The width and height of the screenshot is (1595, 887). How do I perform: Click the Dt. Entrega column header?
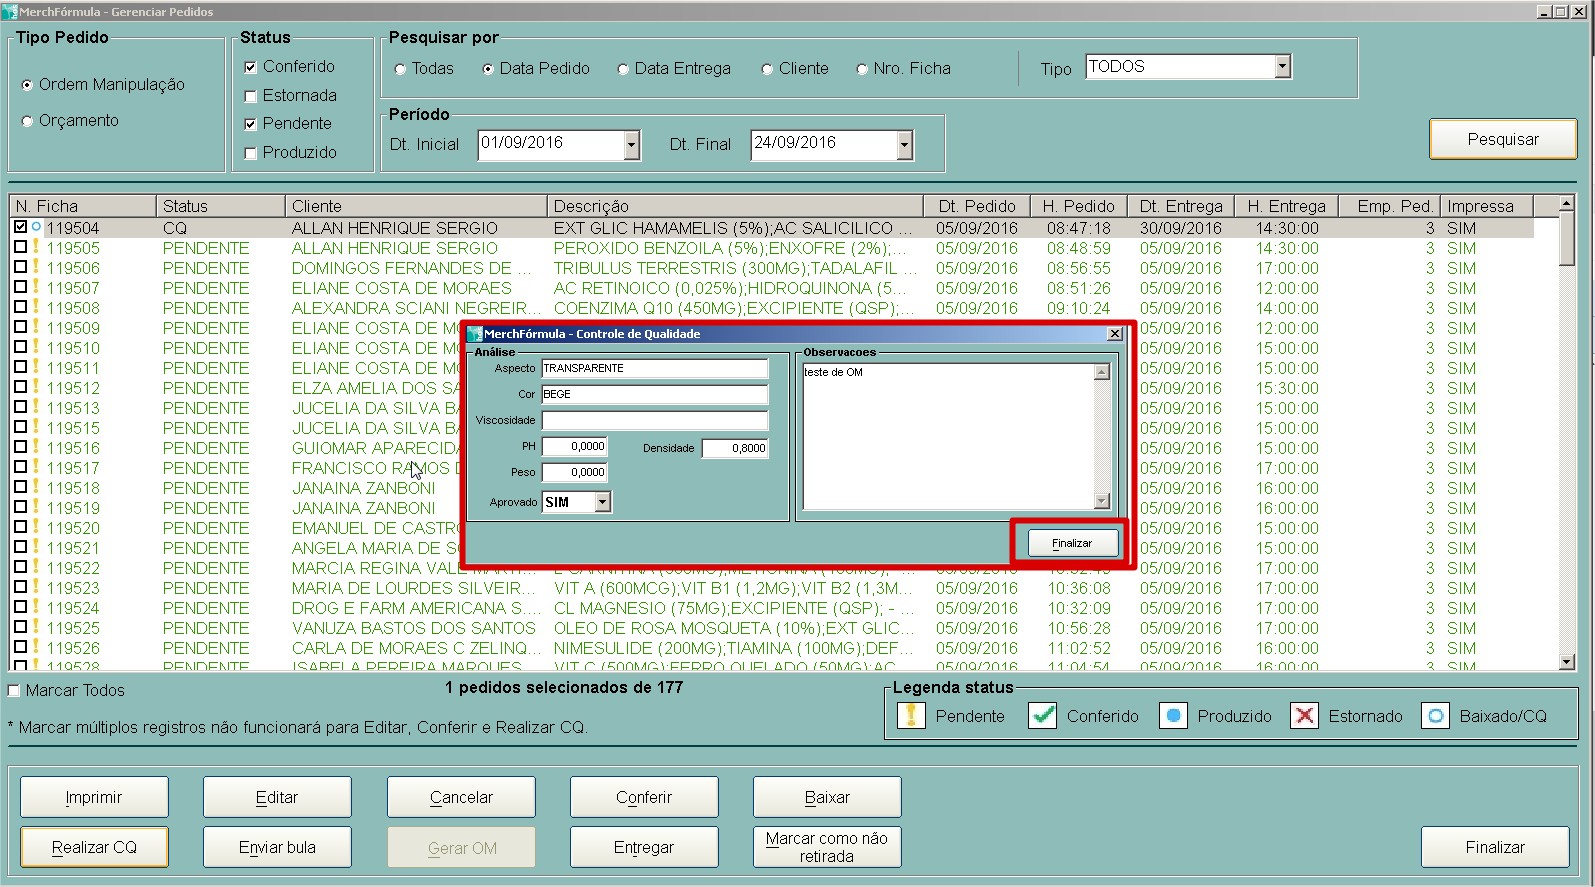(x=1181, y=206)
